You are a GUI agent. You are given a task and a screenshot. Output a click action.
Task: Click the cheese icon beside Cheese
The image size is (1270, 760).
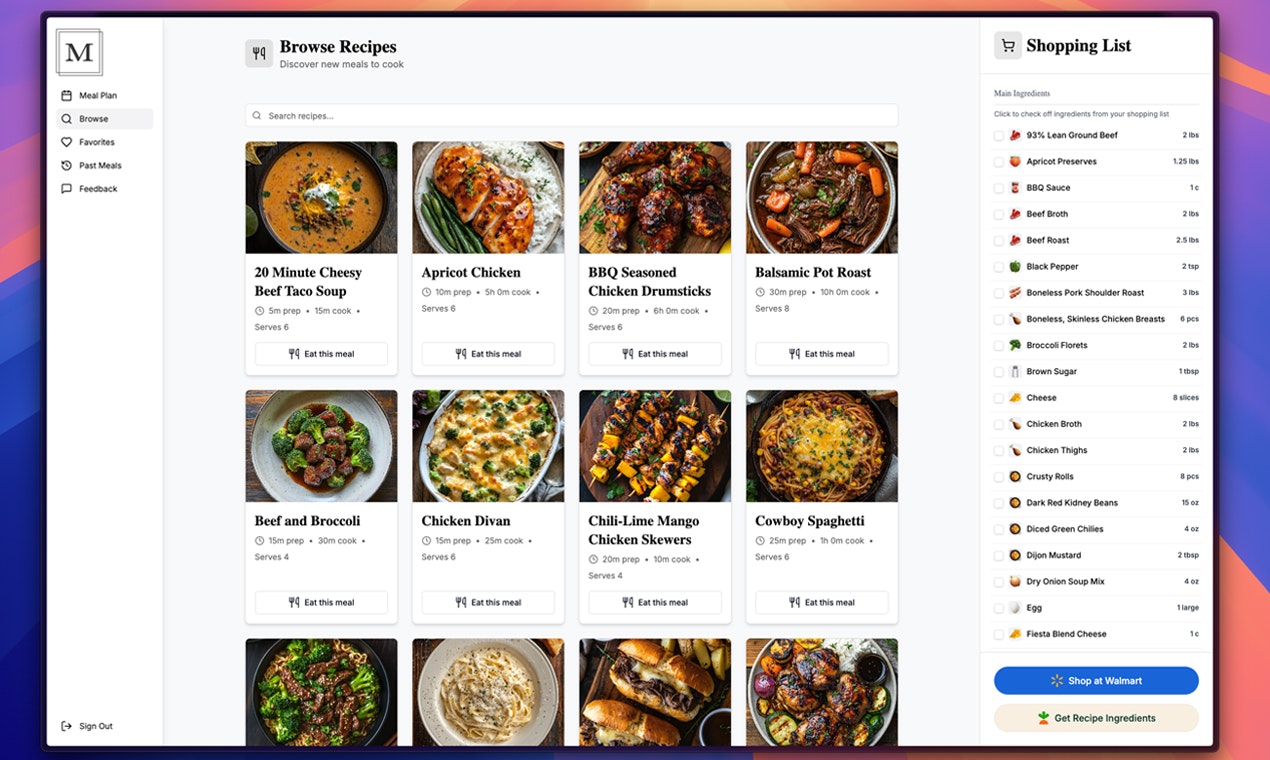[1015, 398]
